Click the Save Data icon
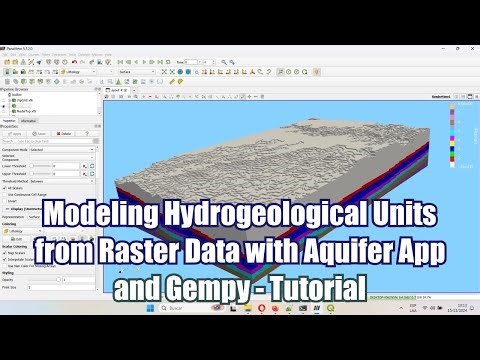Viewport: 480px width, 360px height. pyautogui.click(x=23, y=62)
